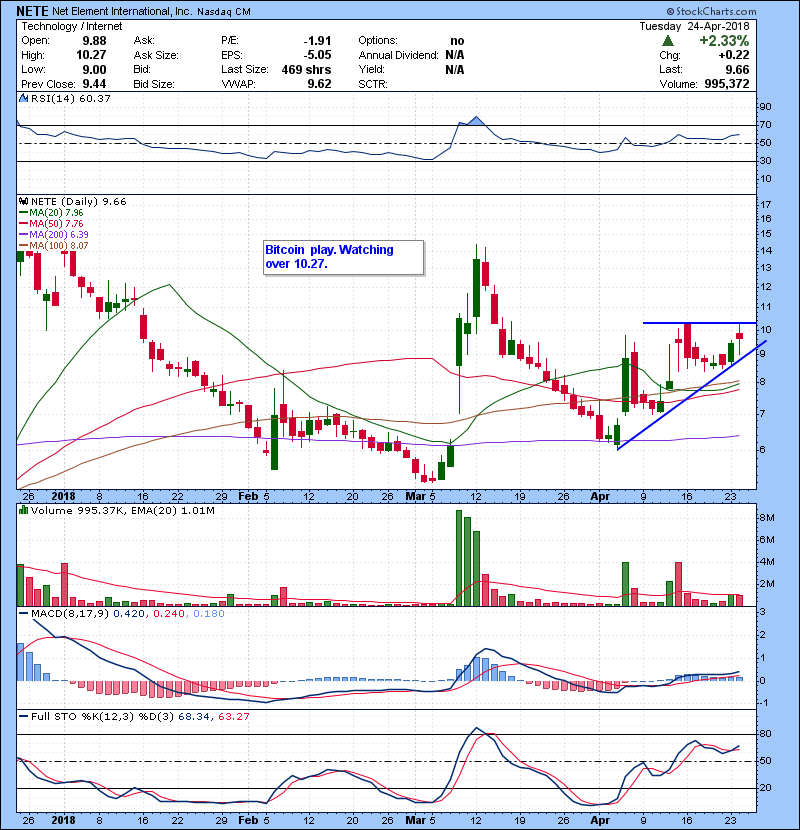Viewport: 800px width, 830px height.
Task: Click the MACD(8,17,9) indicator label
Action: pos(70,614)
